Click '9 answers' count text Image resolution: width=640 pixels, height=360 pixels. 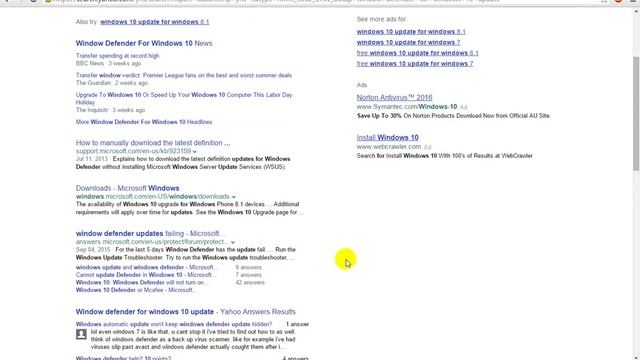pos(248,267)
